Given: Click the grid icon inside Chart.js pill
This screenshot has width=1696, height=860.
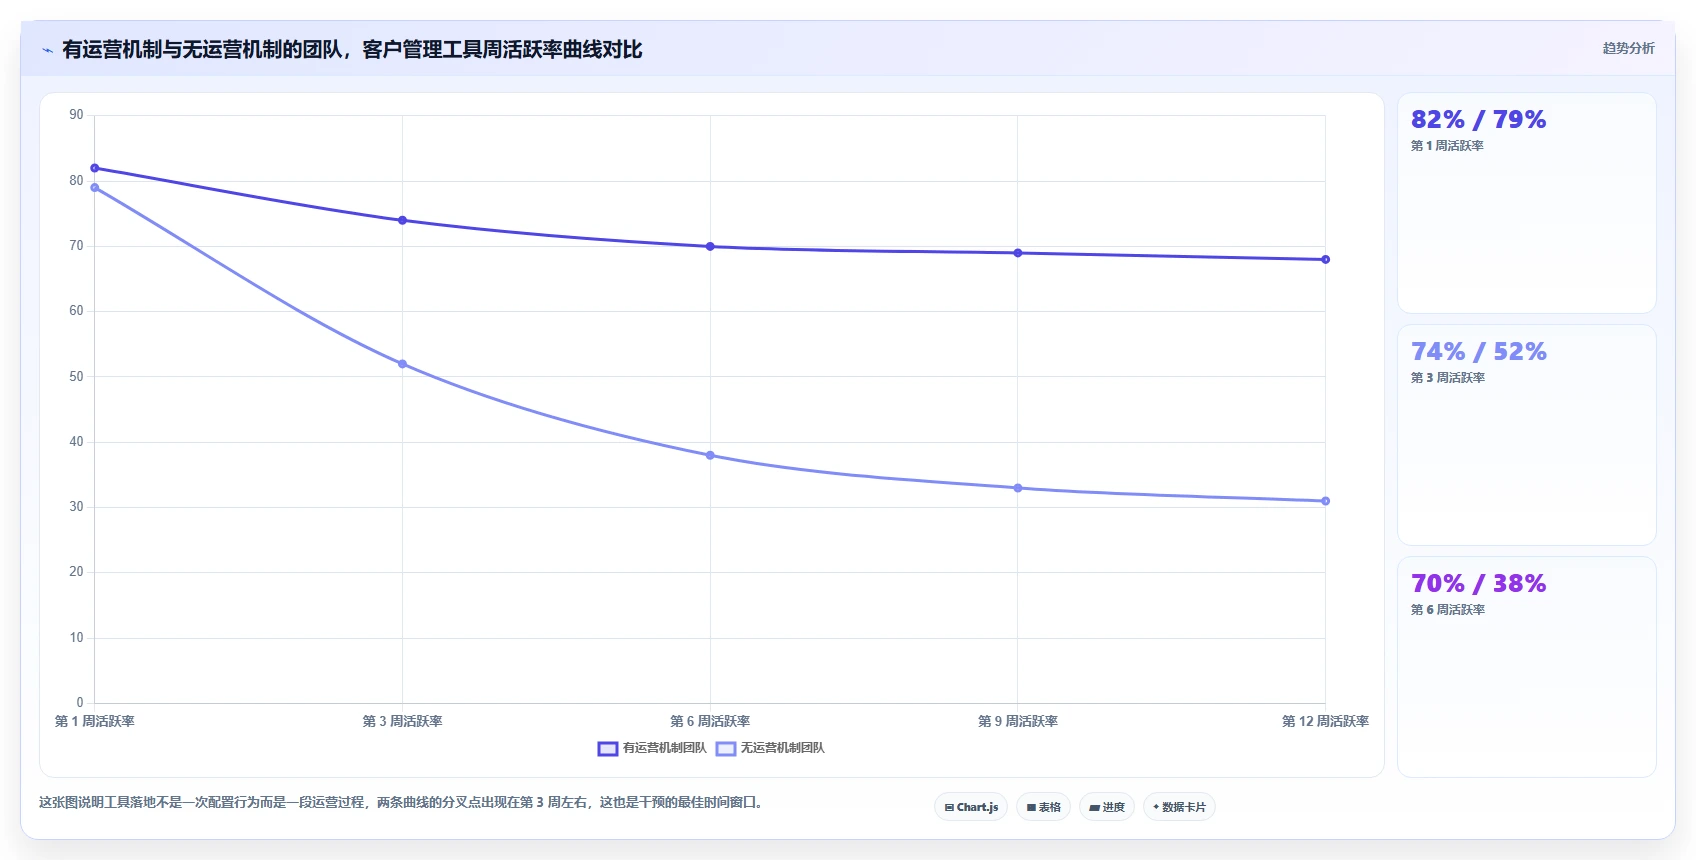Looking at the screenshot, I should coord(949,807).
